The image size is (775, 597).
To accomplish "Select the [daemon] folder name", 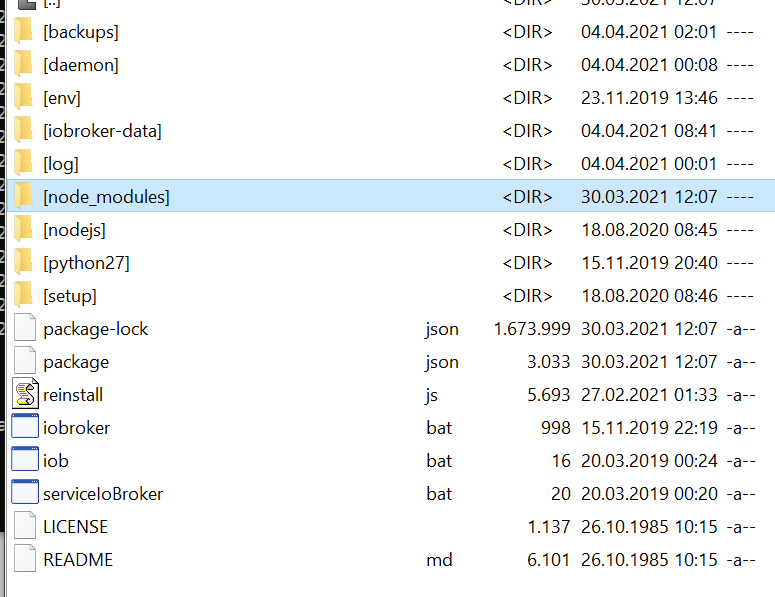I will [81, 66].
